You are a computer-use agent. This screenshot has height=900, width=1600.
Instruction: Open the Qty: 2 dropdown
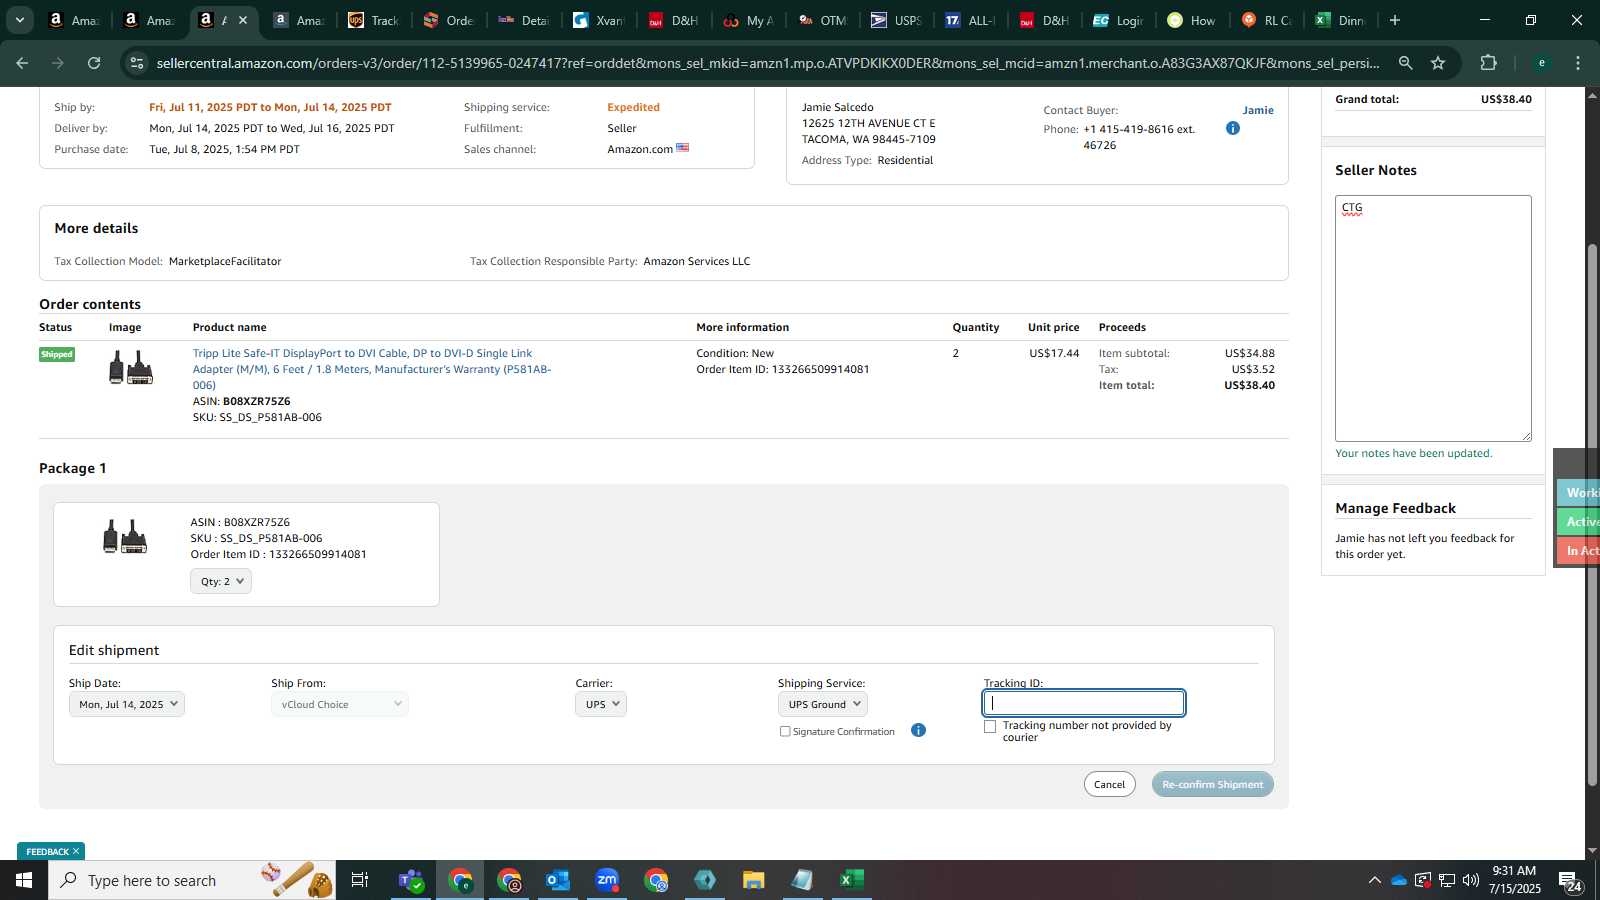[x=221, y=581]
